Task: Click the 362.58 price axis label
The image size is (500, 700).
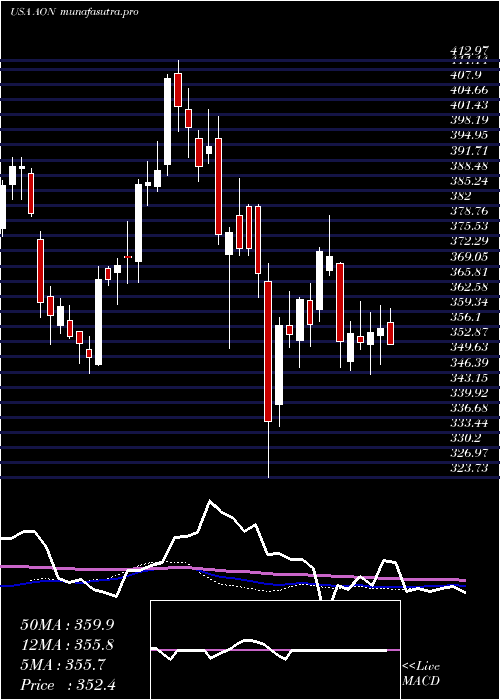Action: (x=469, y=287)
